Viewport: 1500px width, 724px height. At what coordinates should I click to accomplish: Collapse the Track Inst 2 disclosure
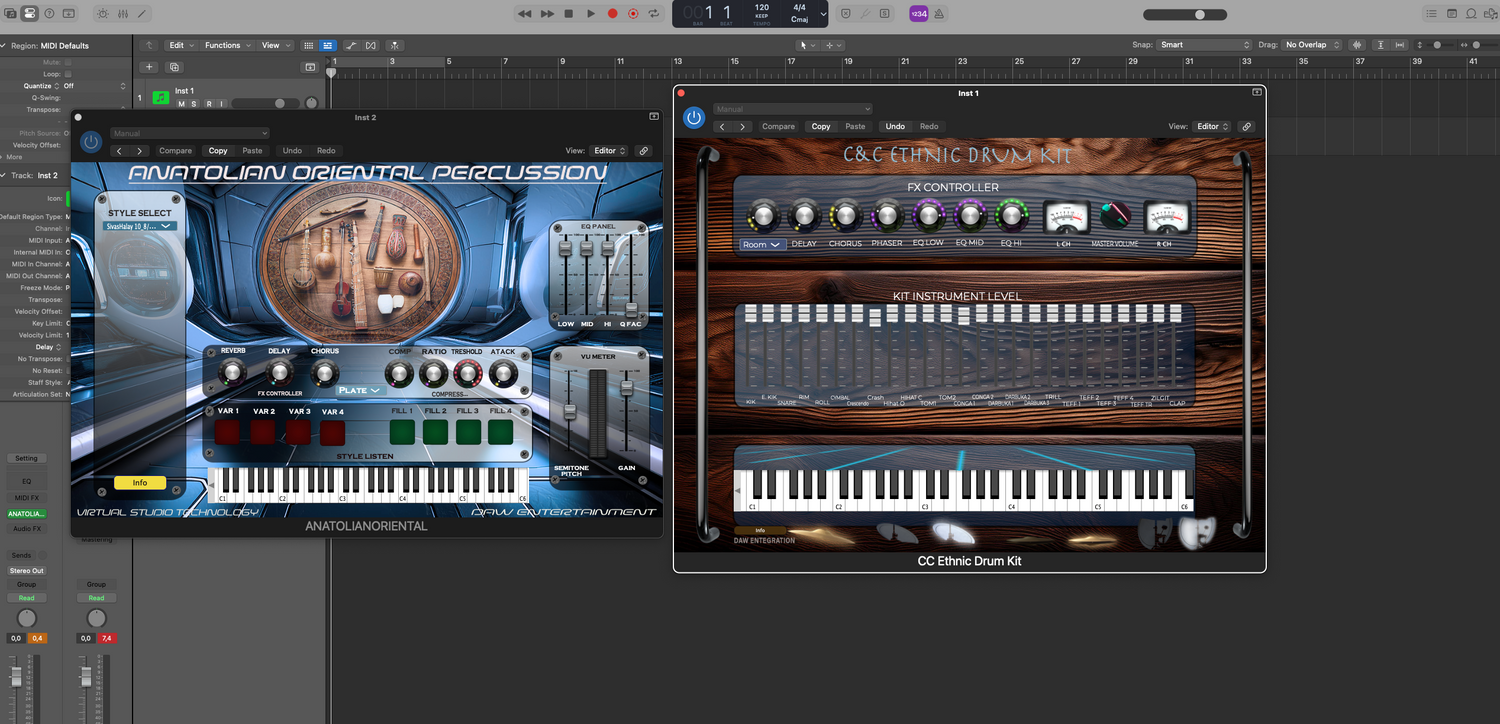coord(4,175)
